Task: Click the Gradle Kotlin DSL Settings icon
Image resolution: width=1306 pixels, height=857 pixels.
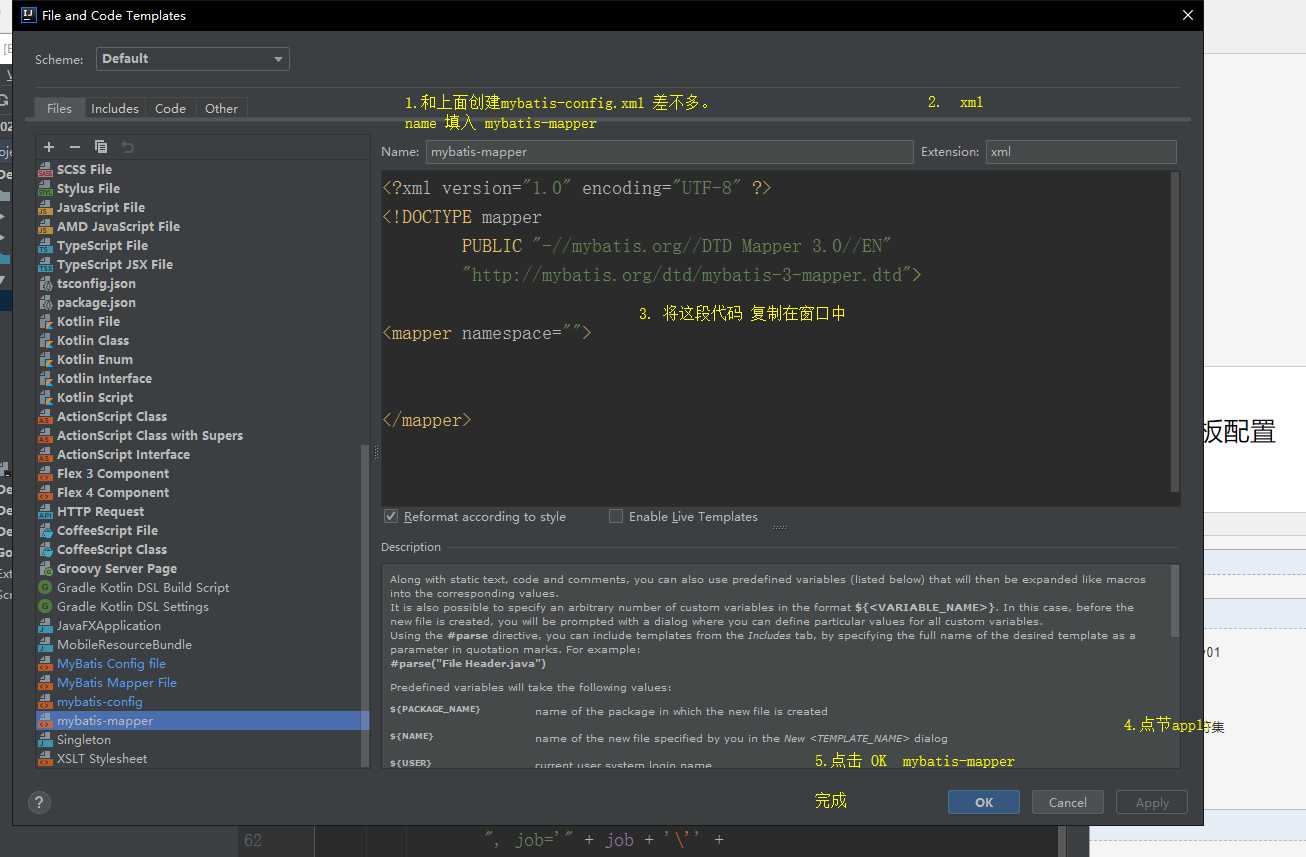Action: (x=45, y=607)
